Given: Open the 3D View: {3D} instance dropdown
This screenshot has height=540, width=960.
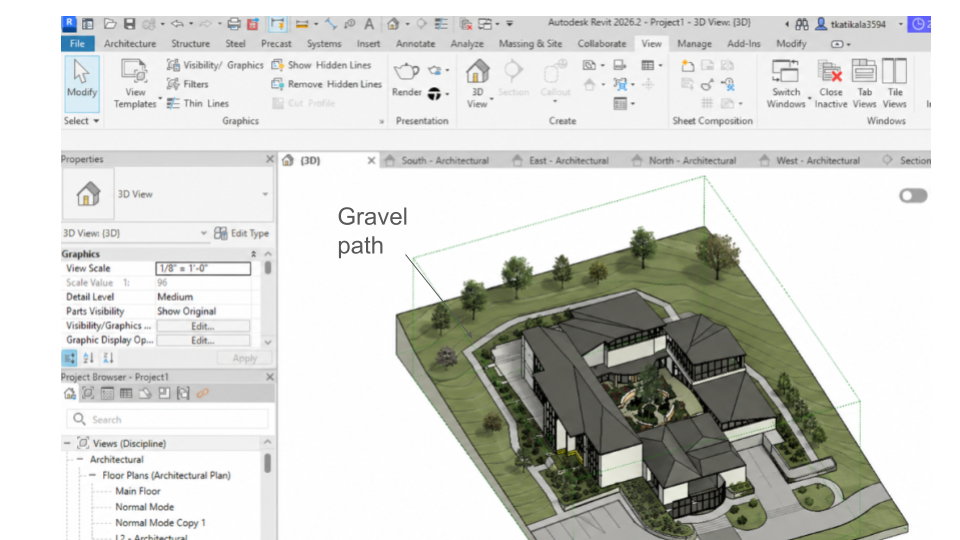Looking at the screenshot, I should (203, 233).
